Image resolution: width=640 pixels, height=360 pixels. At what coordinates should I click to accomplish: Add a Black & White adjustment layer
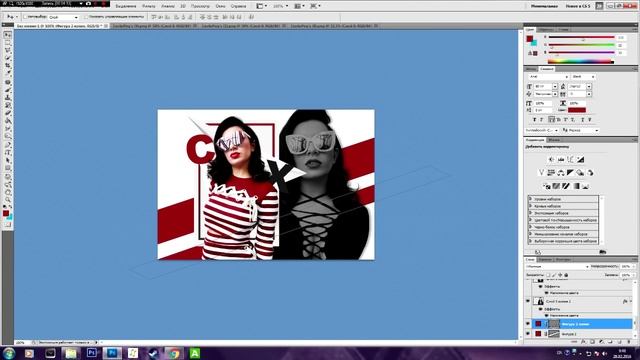pos(571,173)
